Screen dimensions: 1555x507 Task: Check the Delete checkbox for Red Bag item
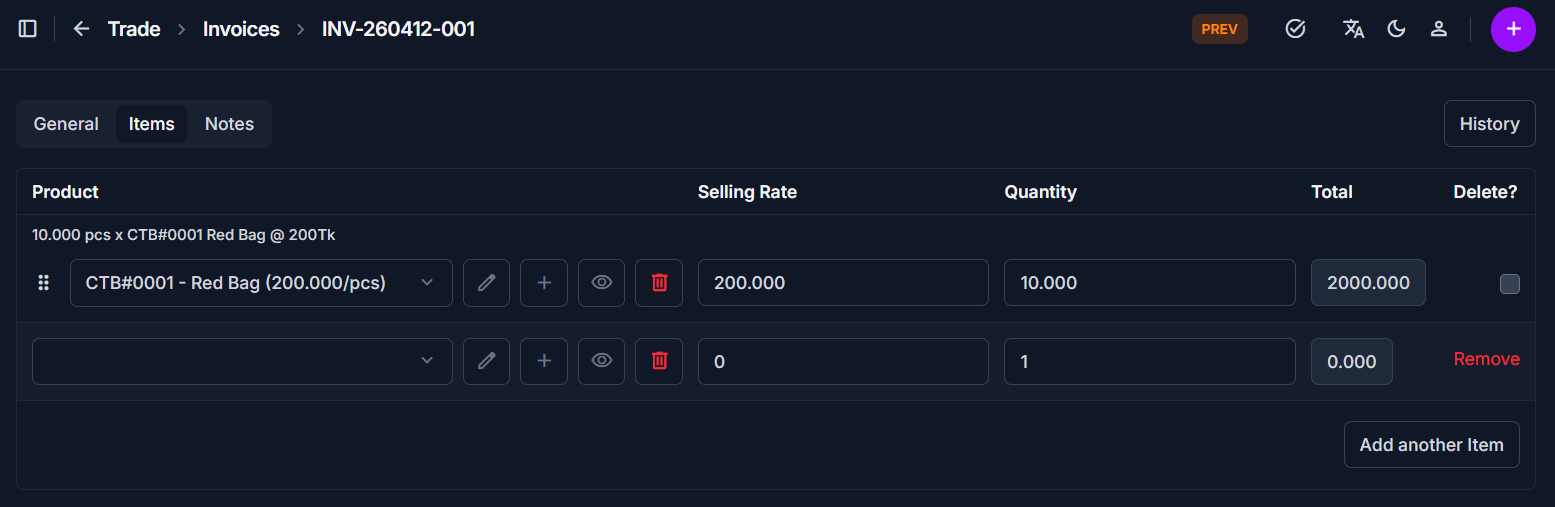click(x=1509, y=284)
